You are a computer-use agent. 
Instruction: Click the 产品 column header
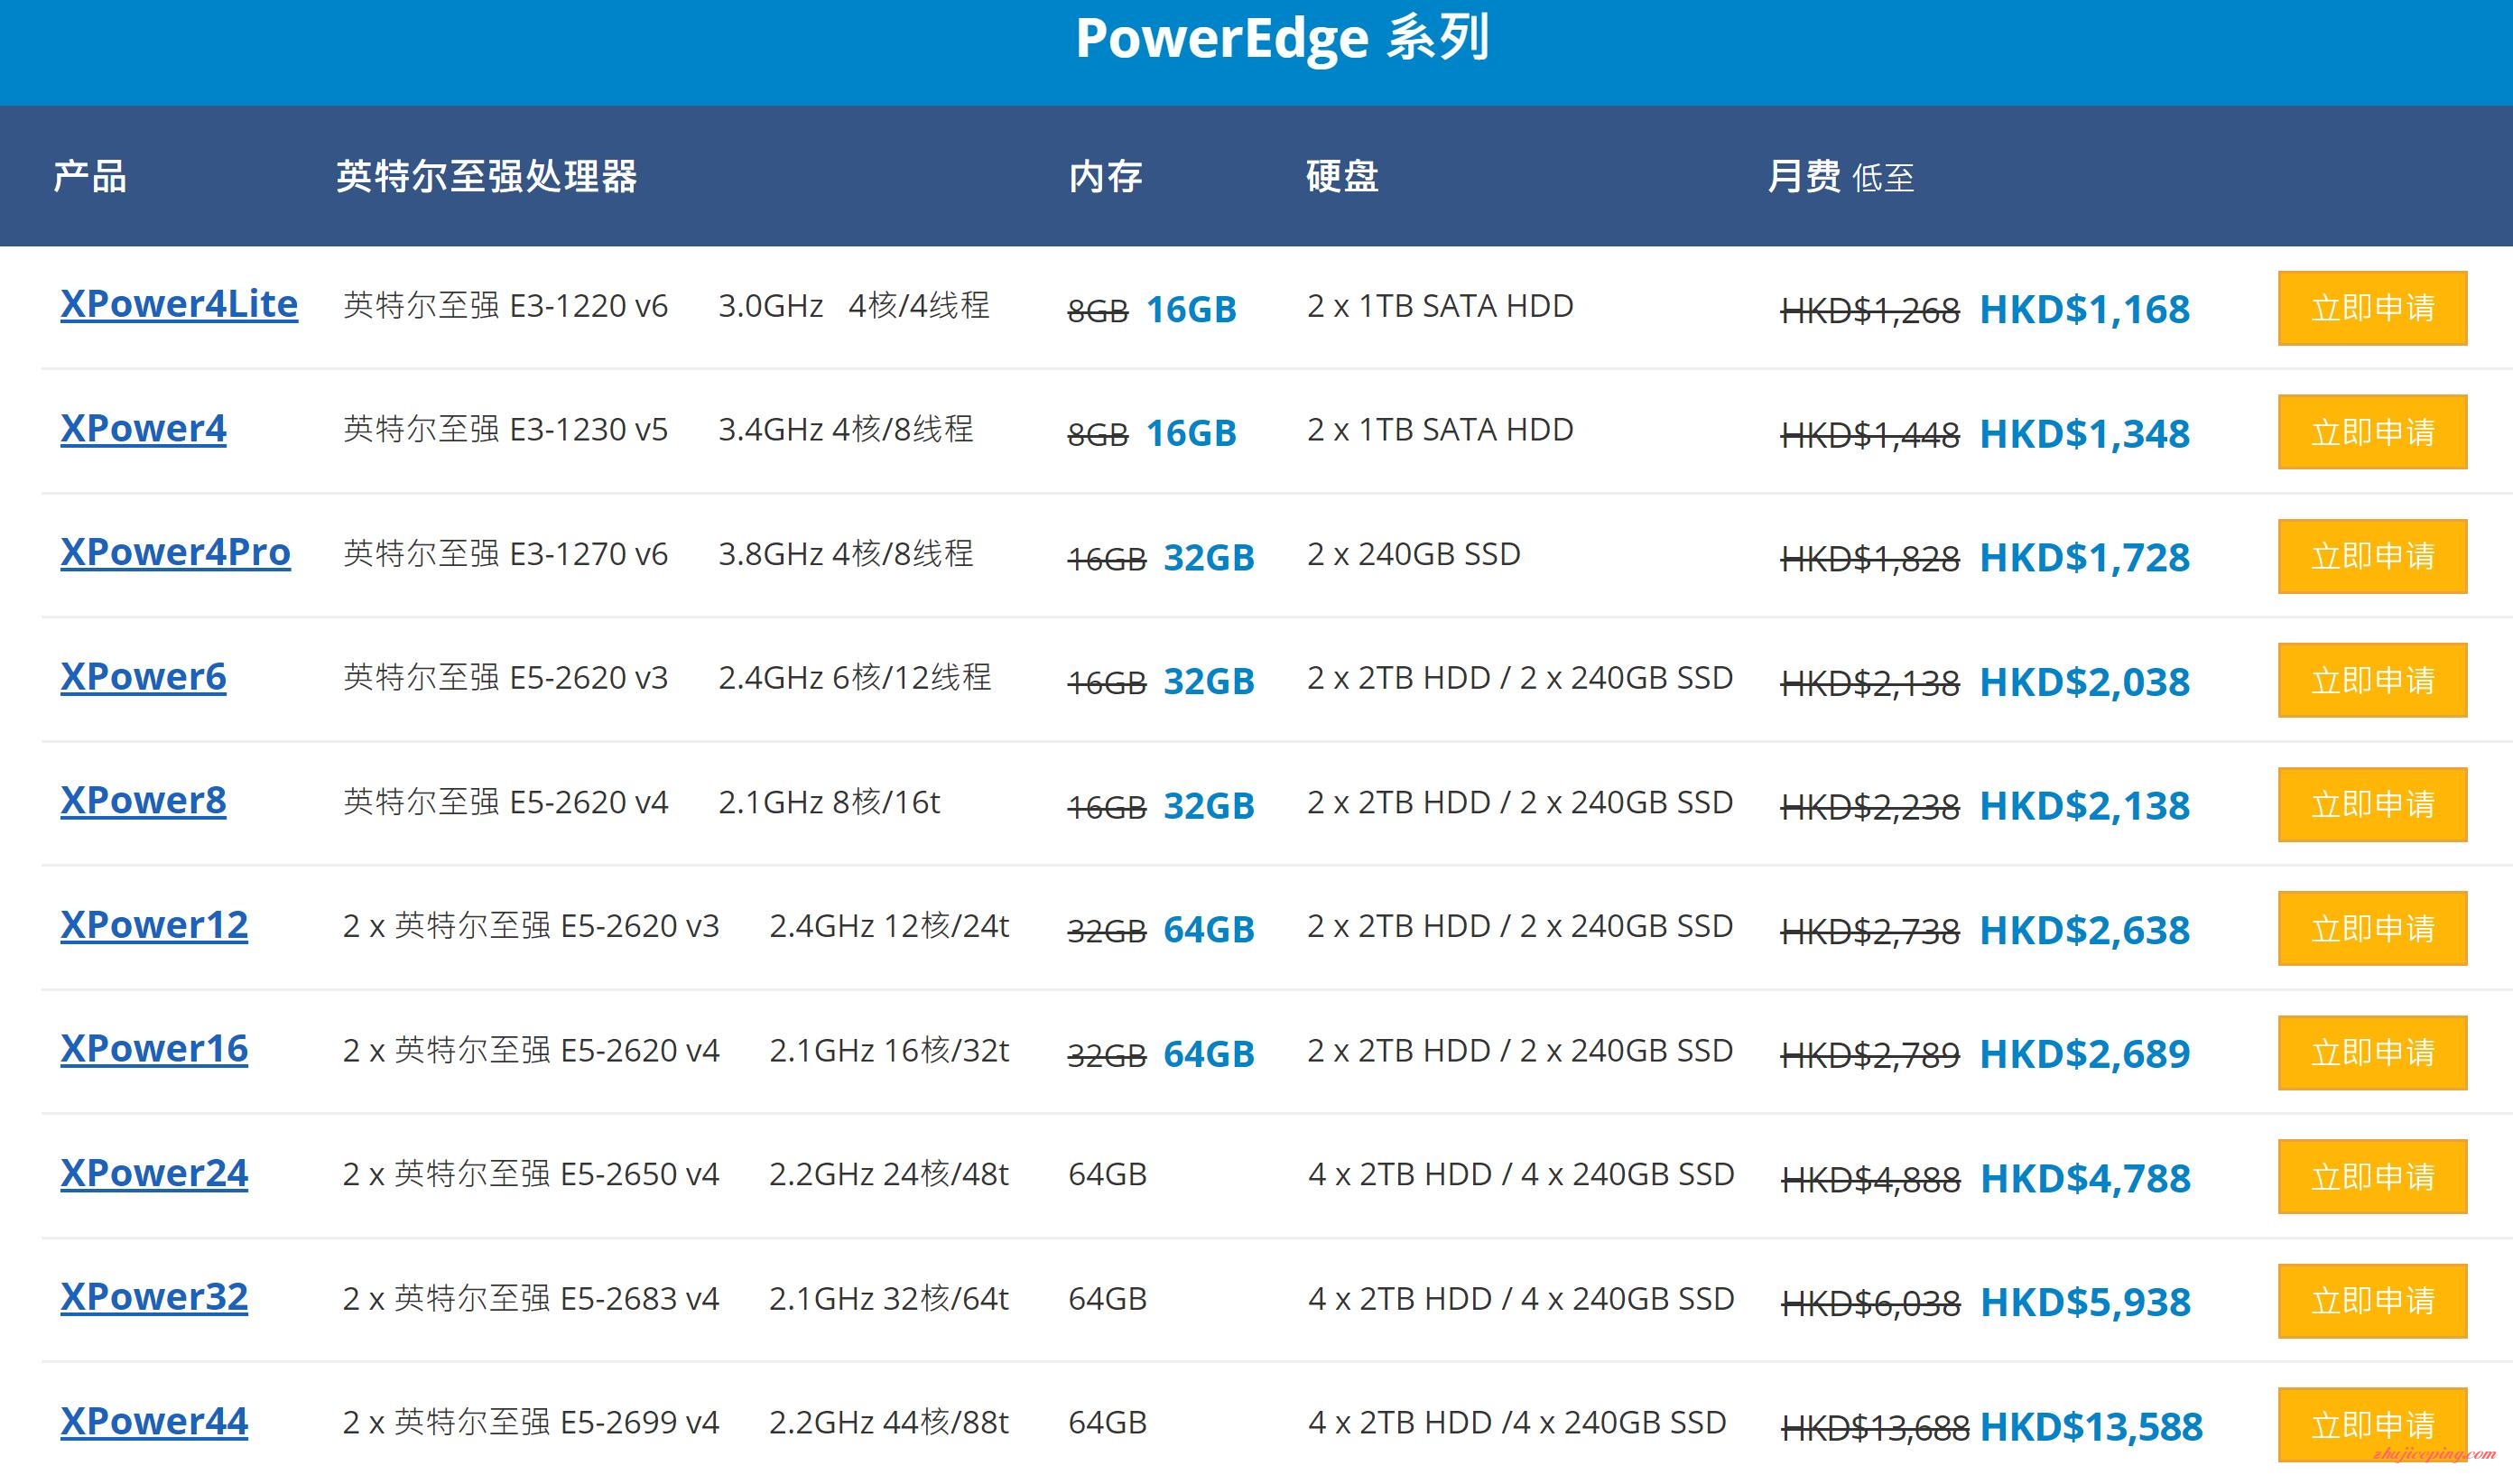(x=90, y=176)
